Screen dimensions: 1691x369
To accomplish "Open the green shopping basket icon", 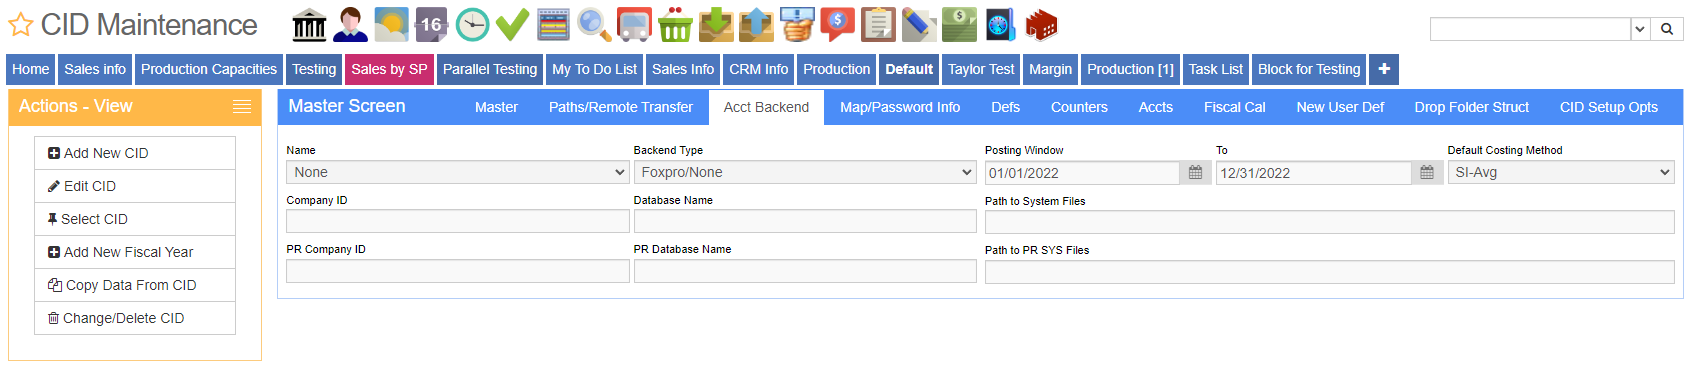I will coord(675,25).
